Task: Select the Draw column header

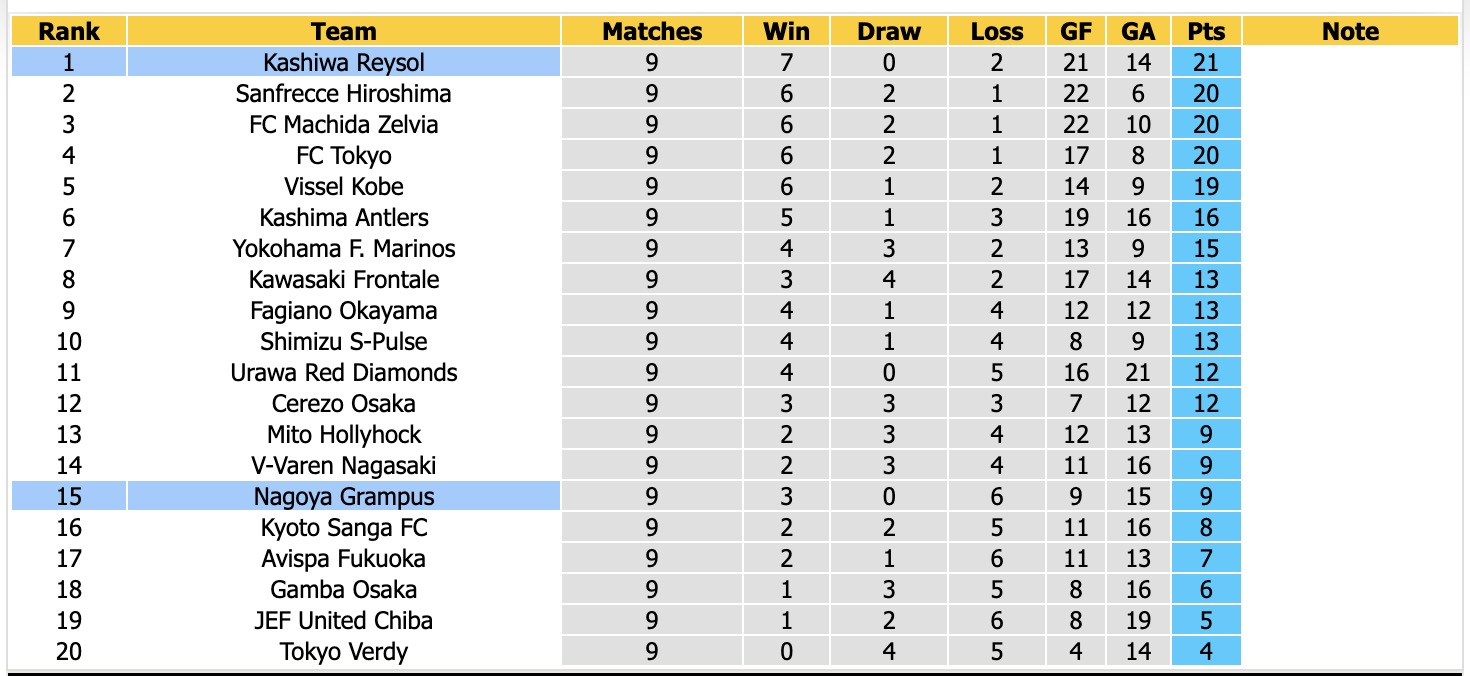Action: coord(889,31)
